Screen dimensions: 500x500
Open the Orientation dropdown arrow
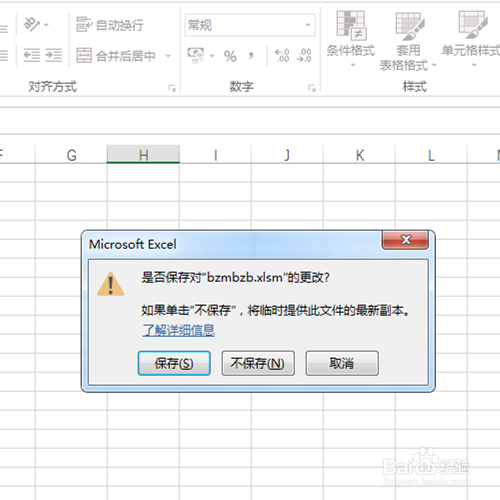pos(46,25)
